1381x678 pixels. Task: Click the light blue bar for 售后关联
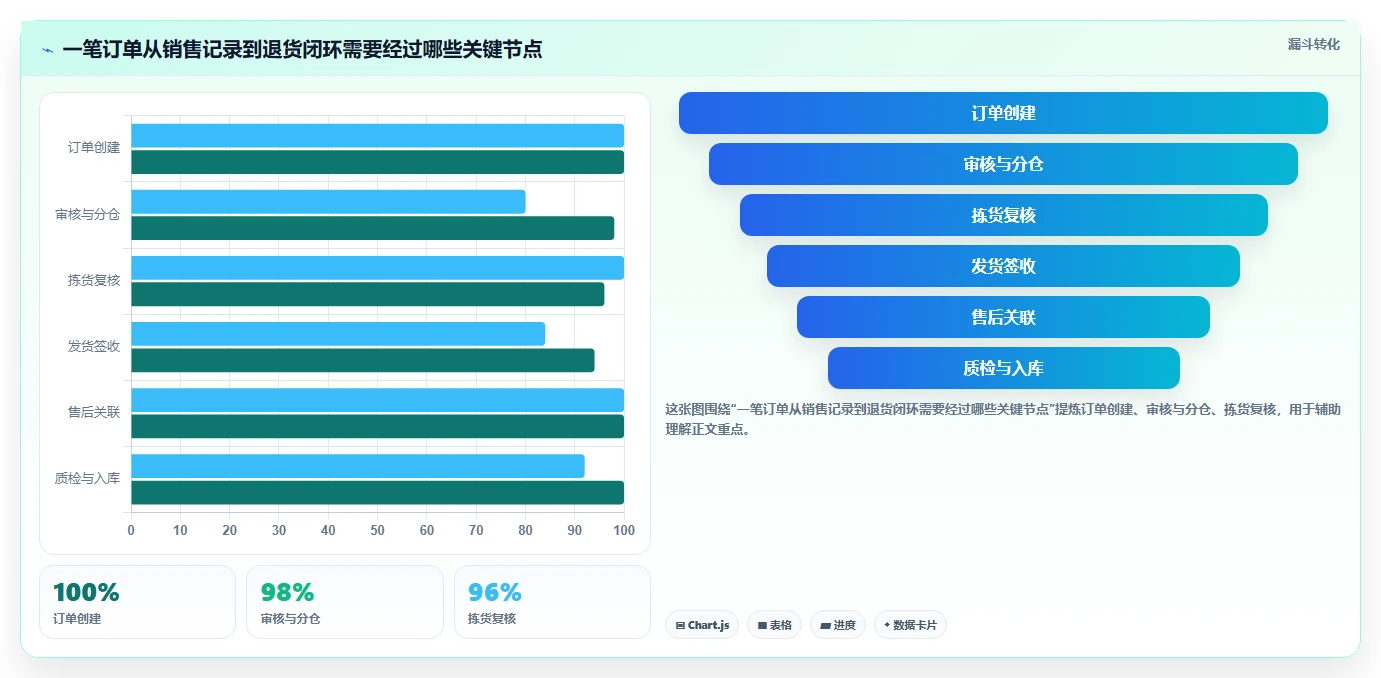pyautogui.click(x=377, y=399)
